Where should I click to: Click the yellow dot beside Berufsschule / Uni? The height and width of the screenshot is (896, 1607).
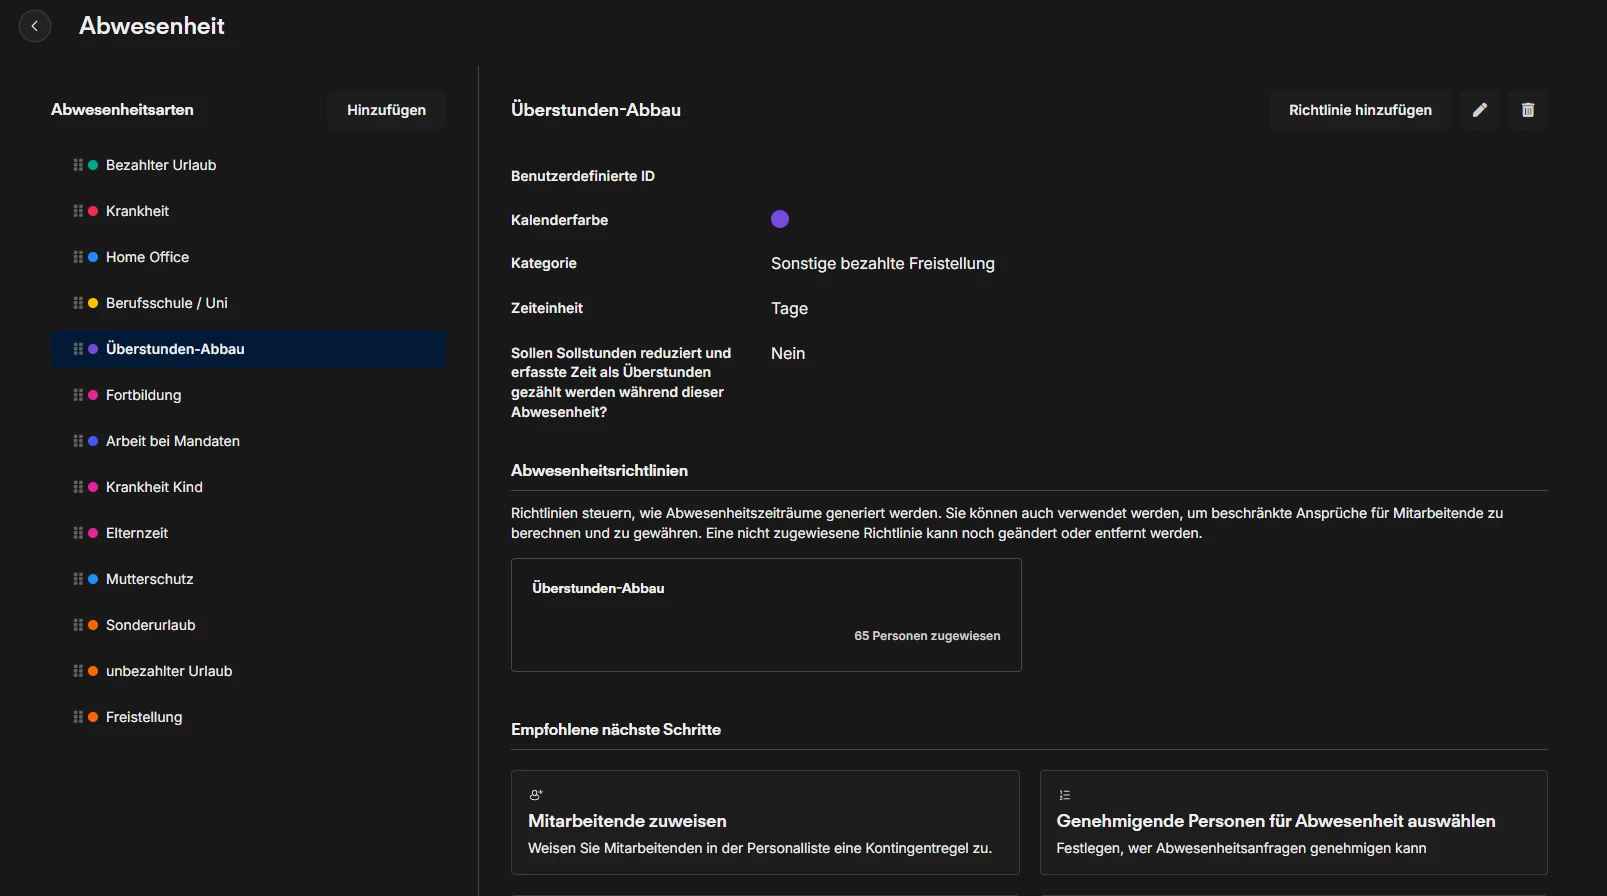coord(93,303)
